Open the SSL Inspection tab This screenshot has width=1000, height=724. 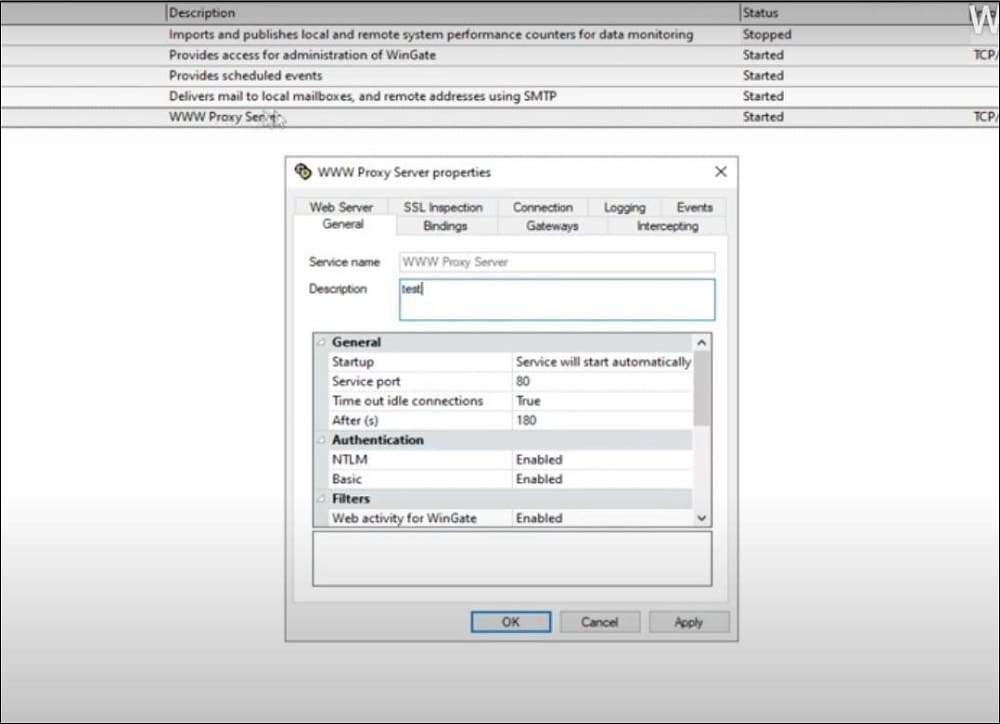(x=443, y=207)
